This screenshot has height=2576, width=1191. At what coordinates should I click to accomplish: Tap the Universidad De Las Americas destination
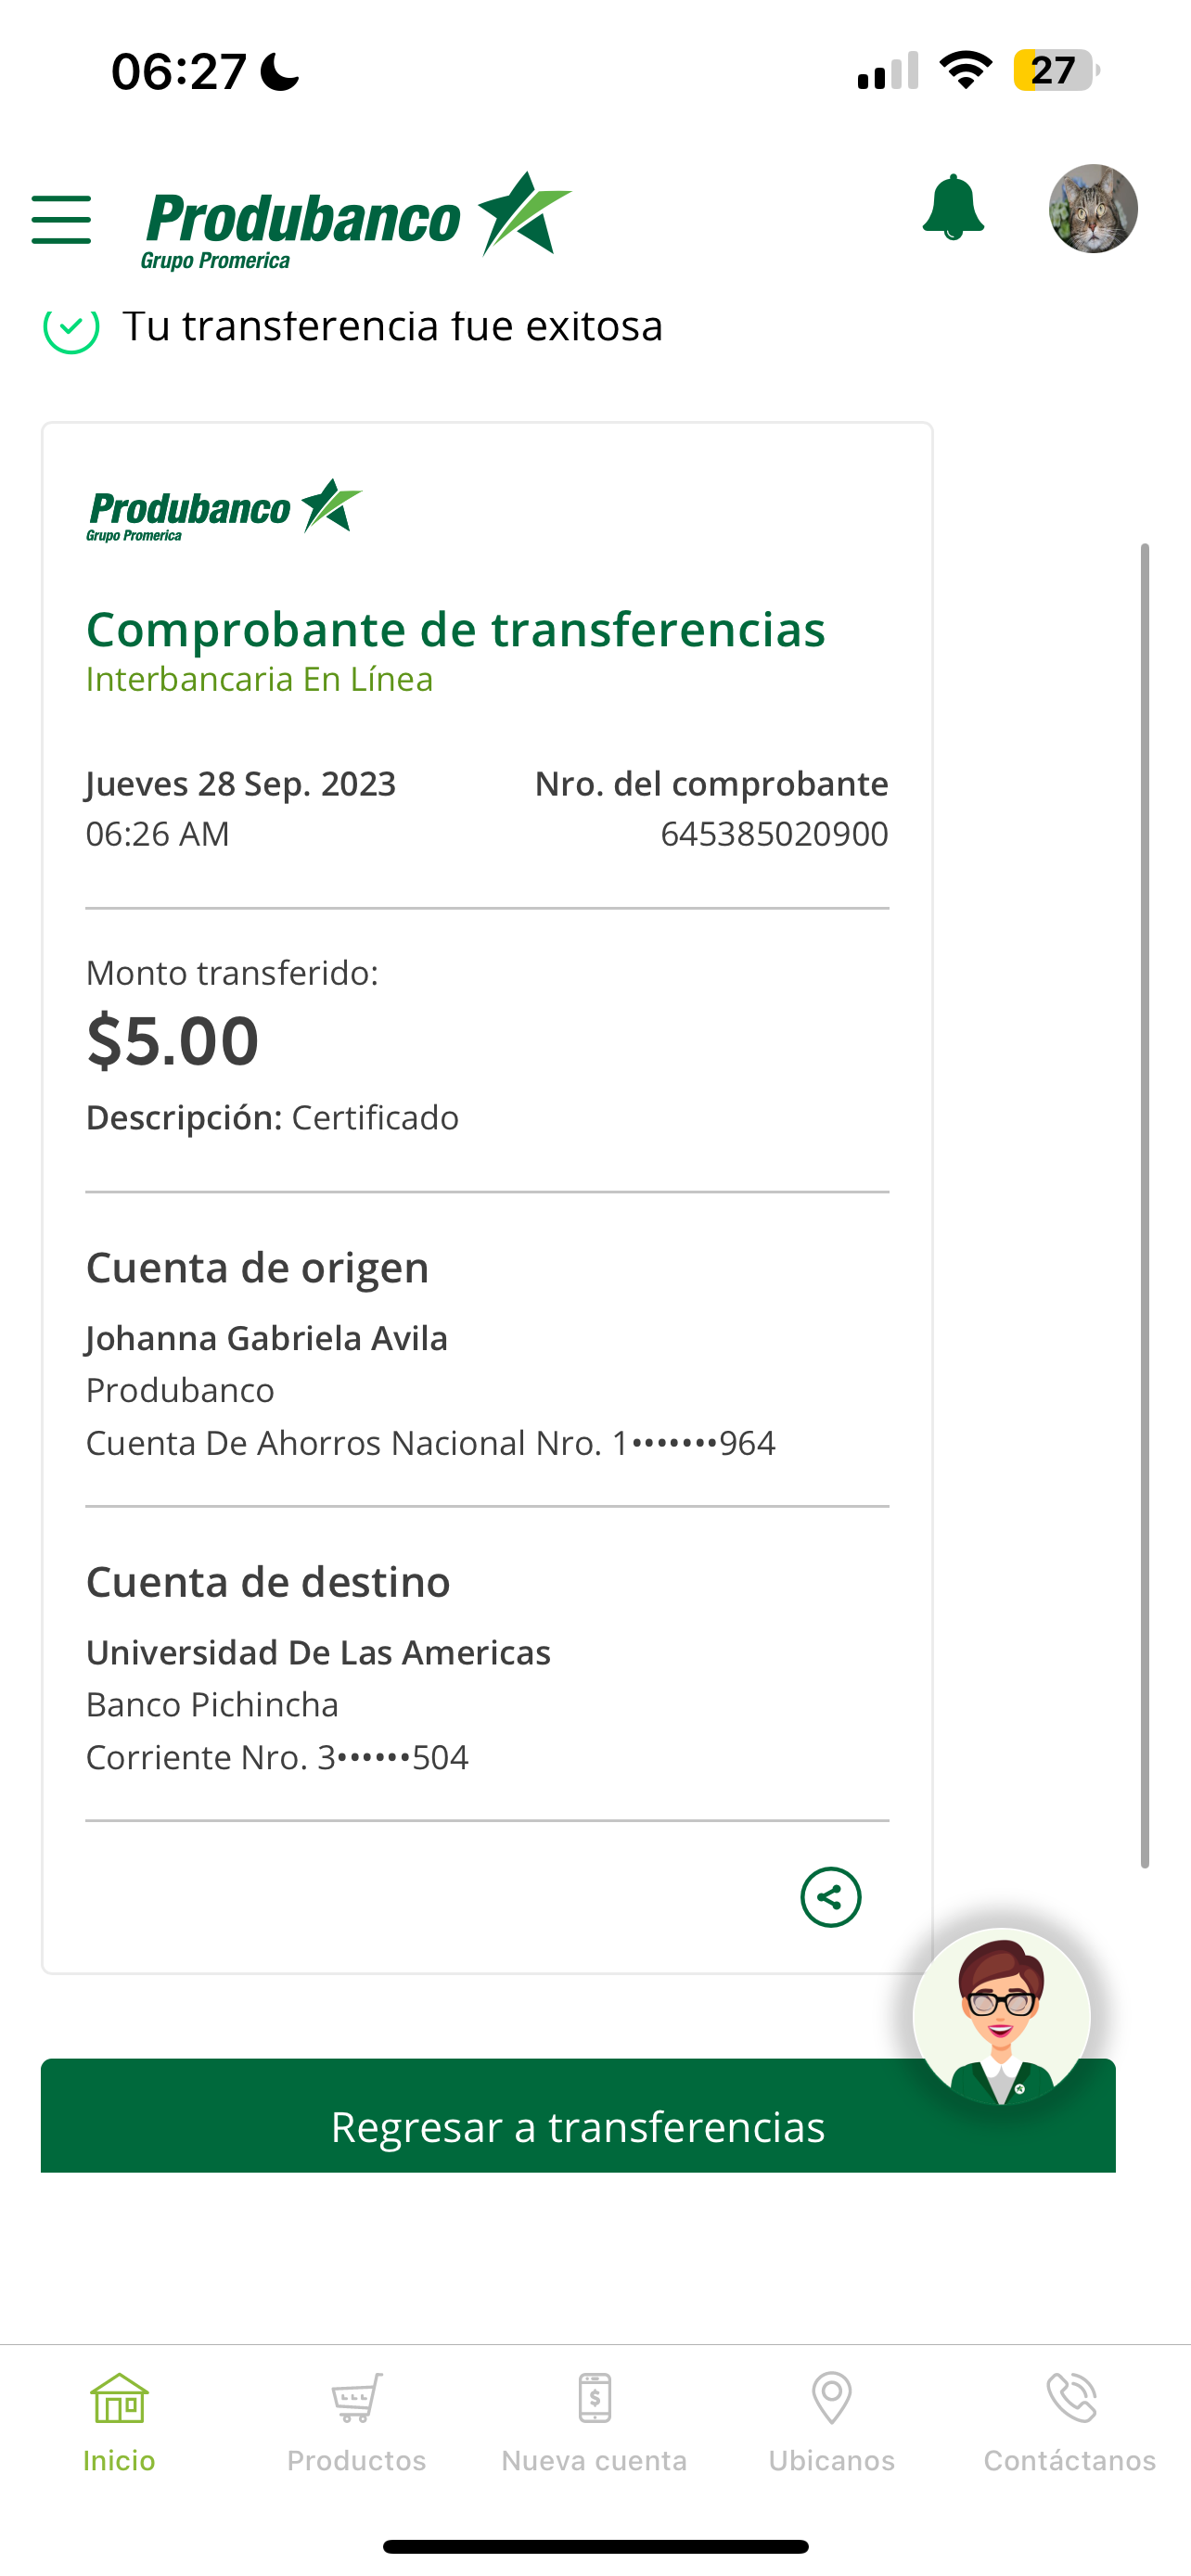[318, 1653]
